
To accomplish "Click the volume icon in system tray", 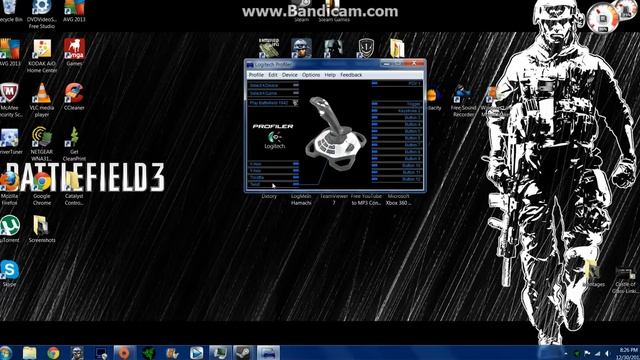I will pos(607,353).
